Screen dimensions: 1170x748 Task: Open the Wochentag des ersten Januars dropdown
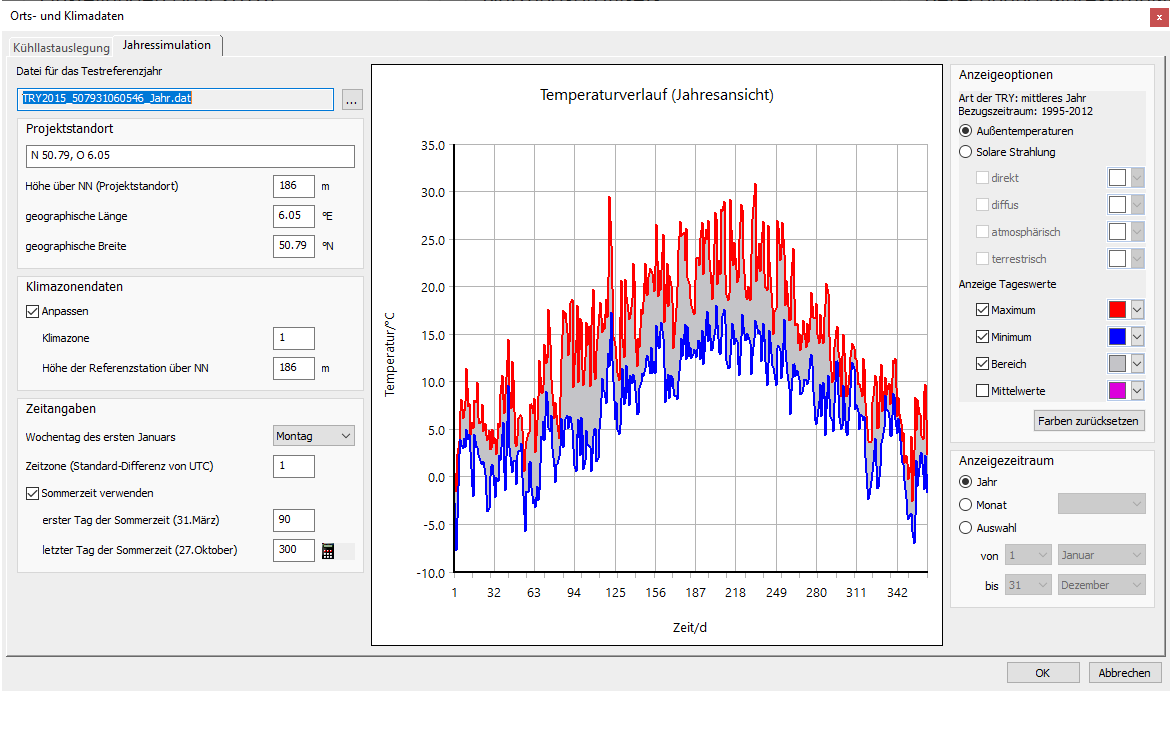[x=314, y=436]
